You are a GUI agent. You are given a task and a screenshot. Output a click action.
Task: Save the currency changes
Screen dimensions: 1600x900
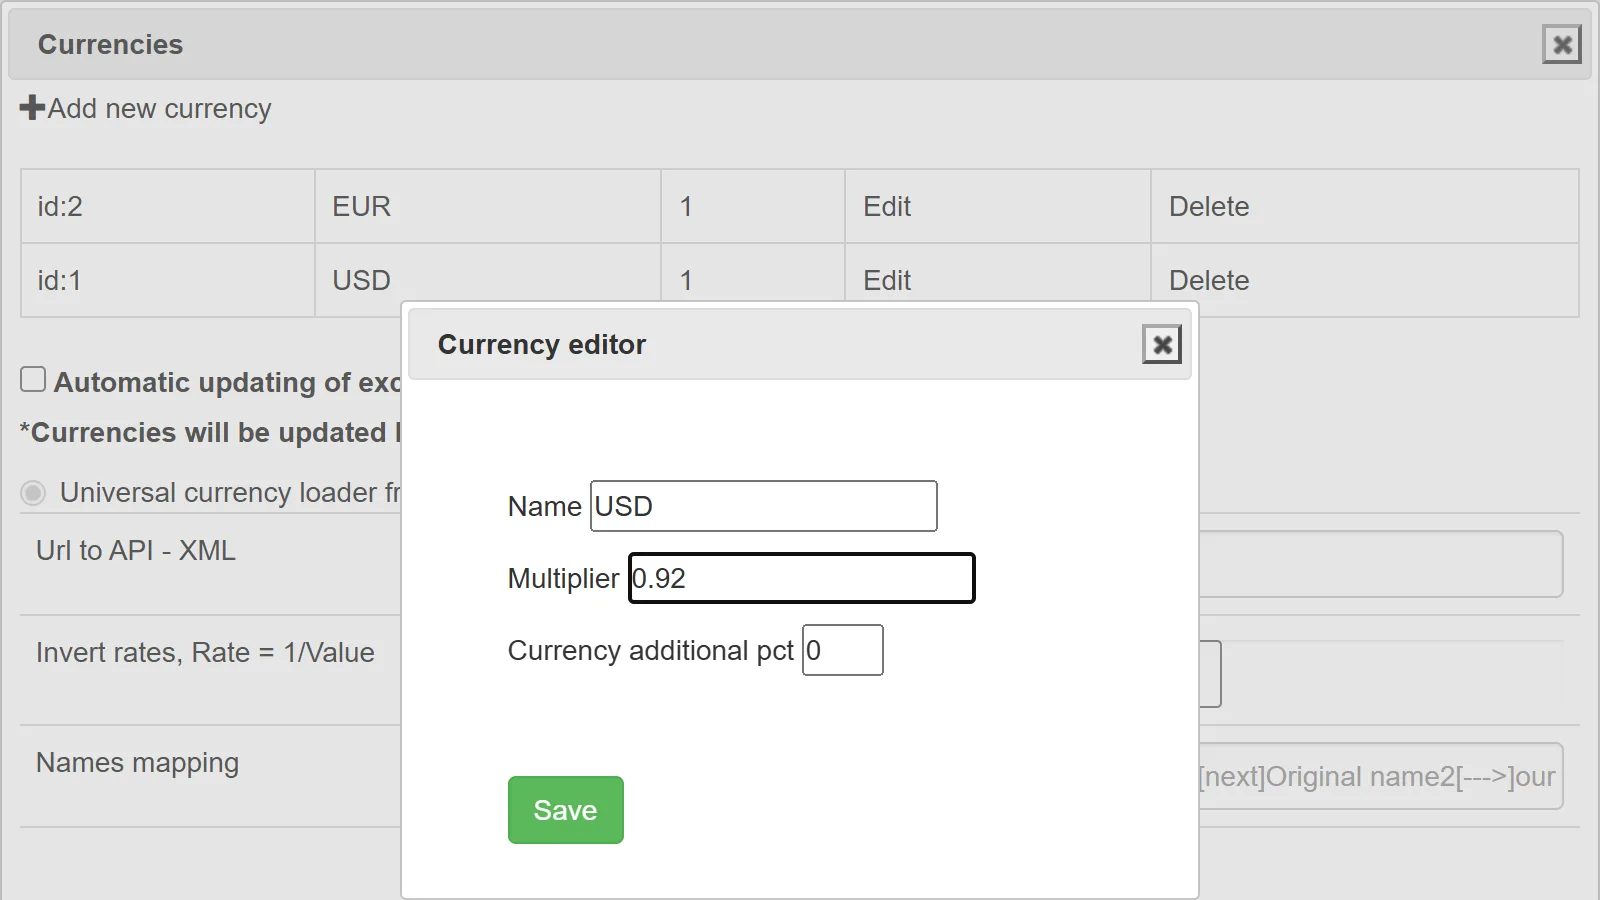[x=565, y=810]
